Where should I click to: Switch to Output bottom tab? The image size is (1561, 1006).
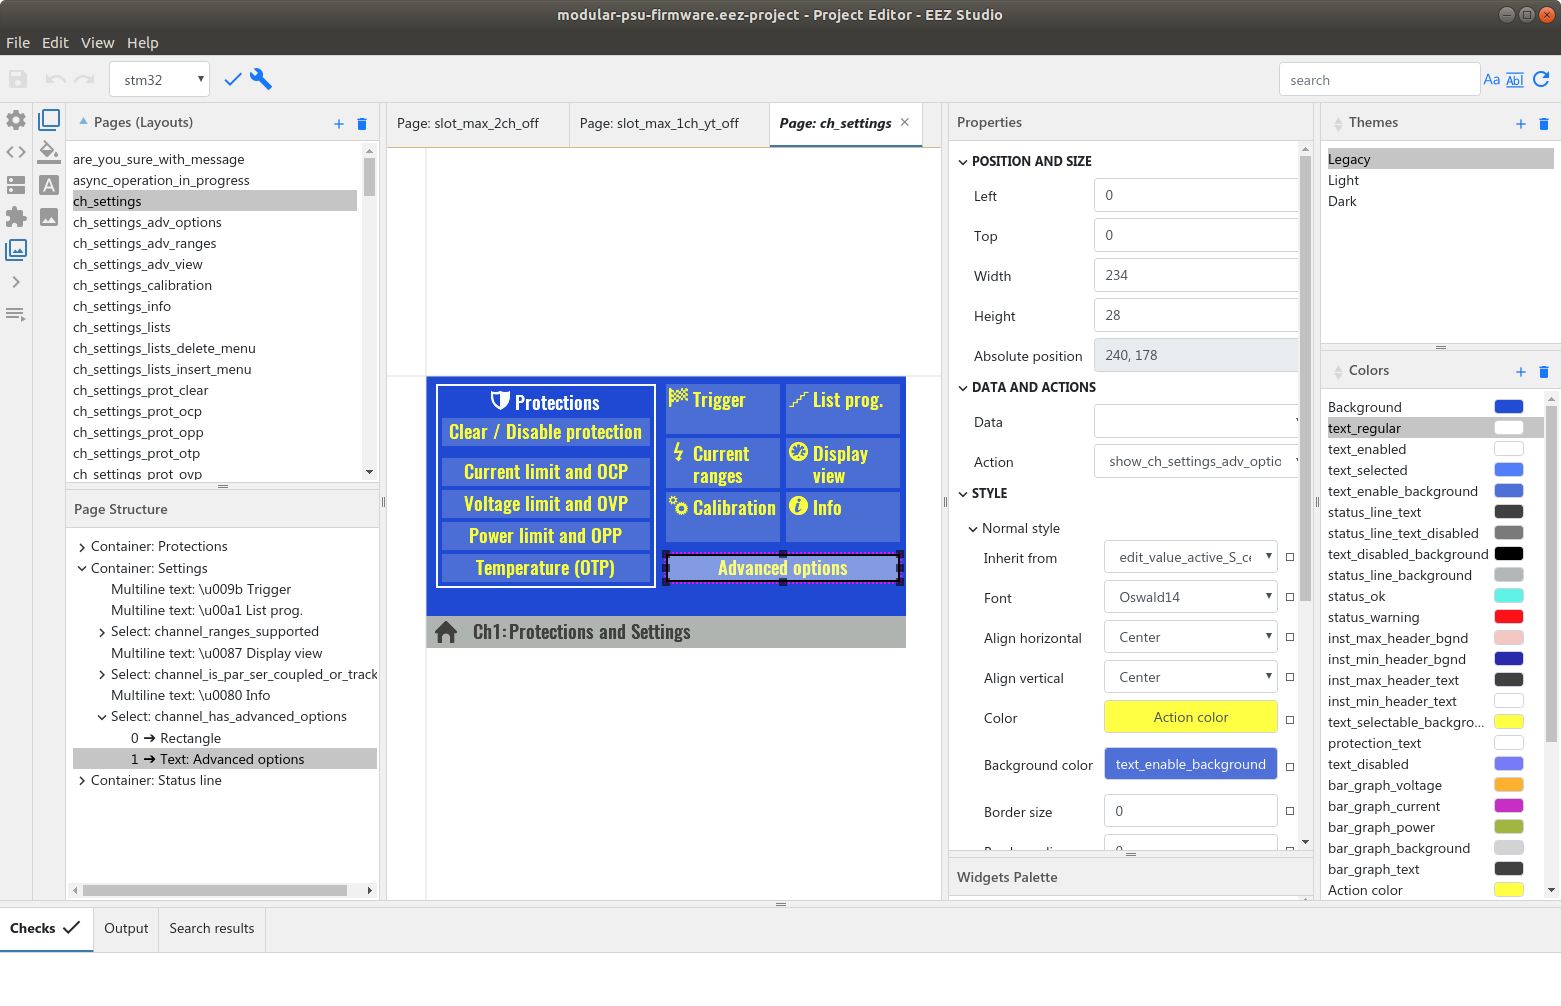pos(126,928)
